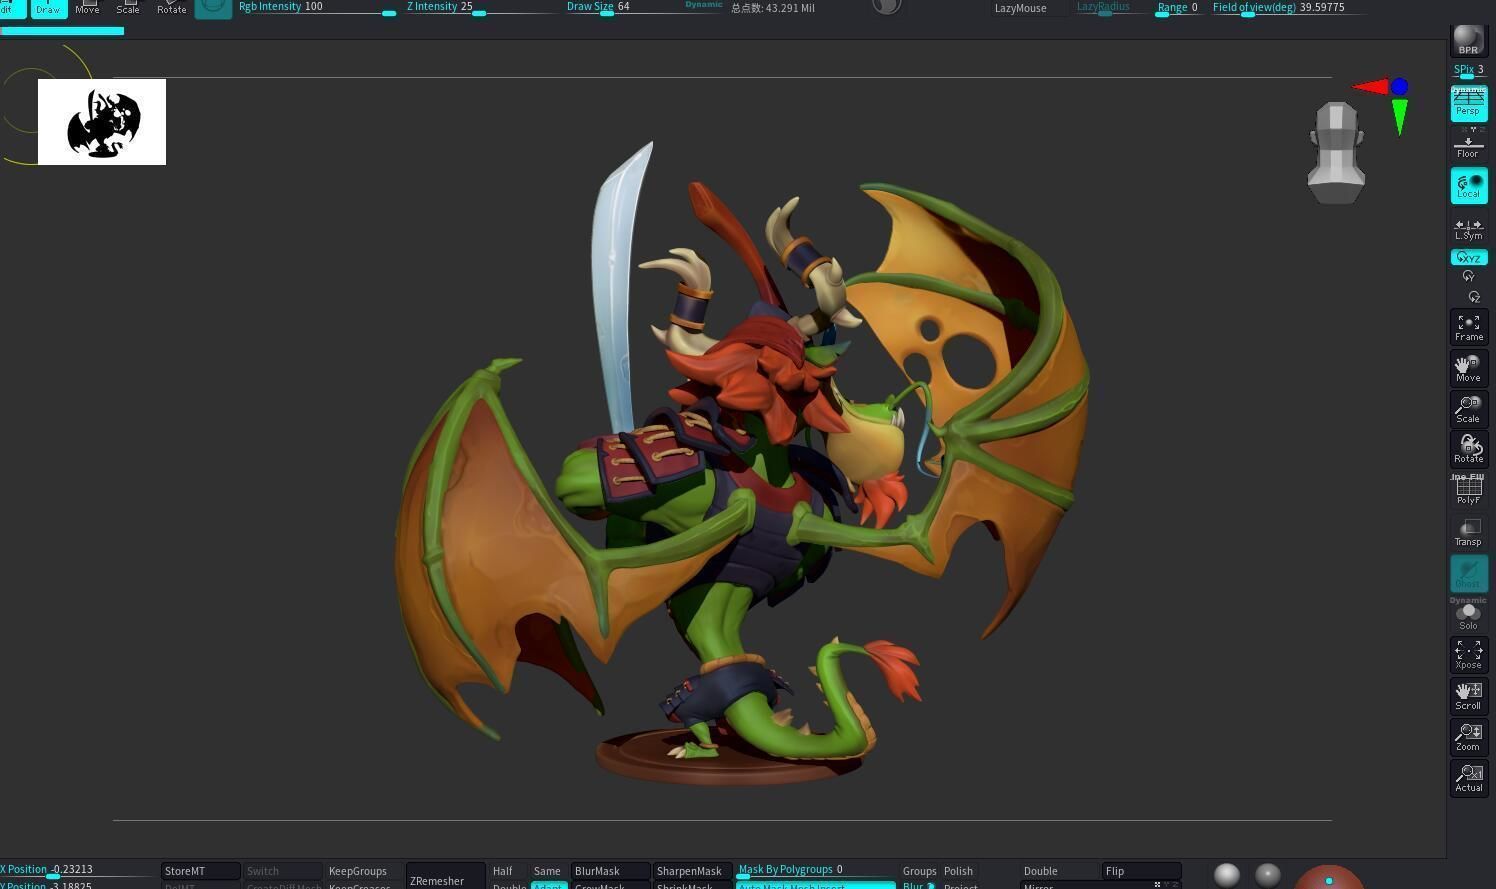Click the Zoom canvas icon

click(1468, 737)
